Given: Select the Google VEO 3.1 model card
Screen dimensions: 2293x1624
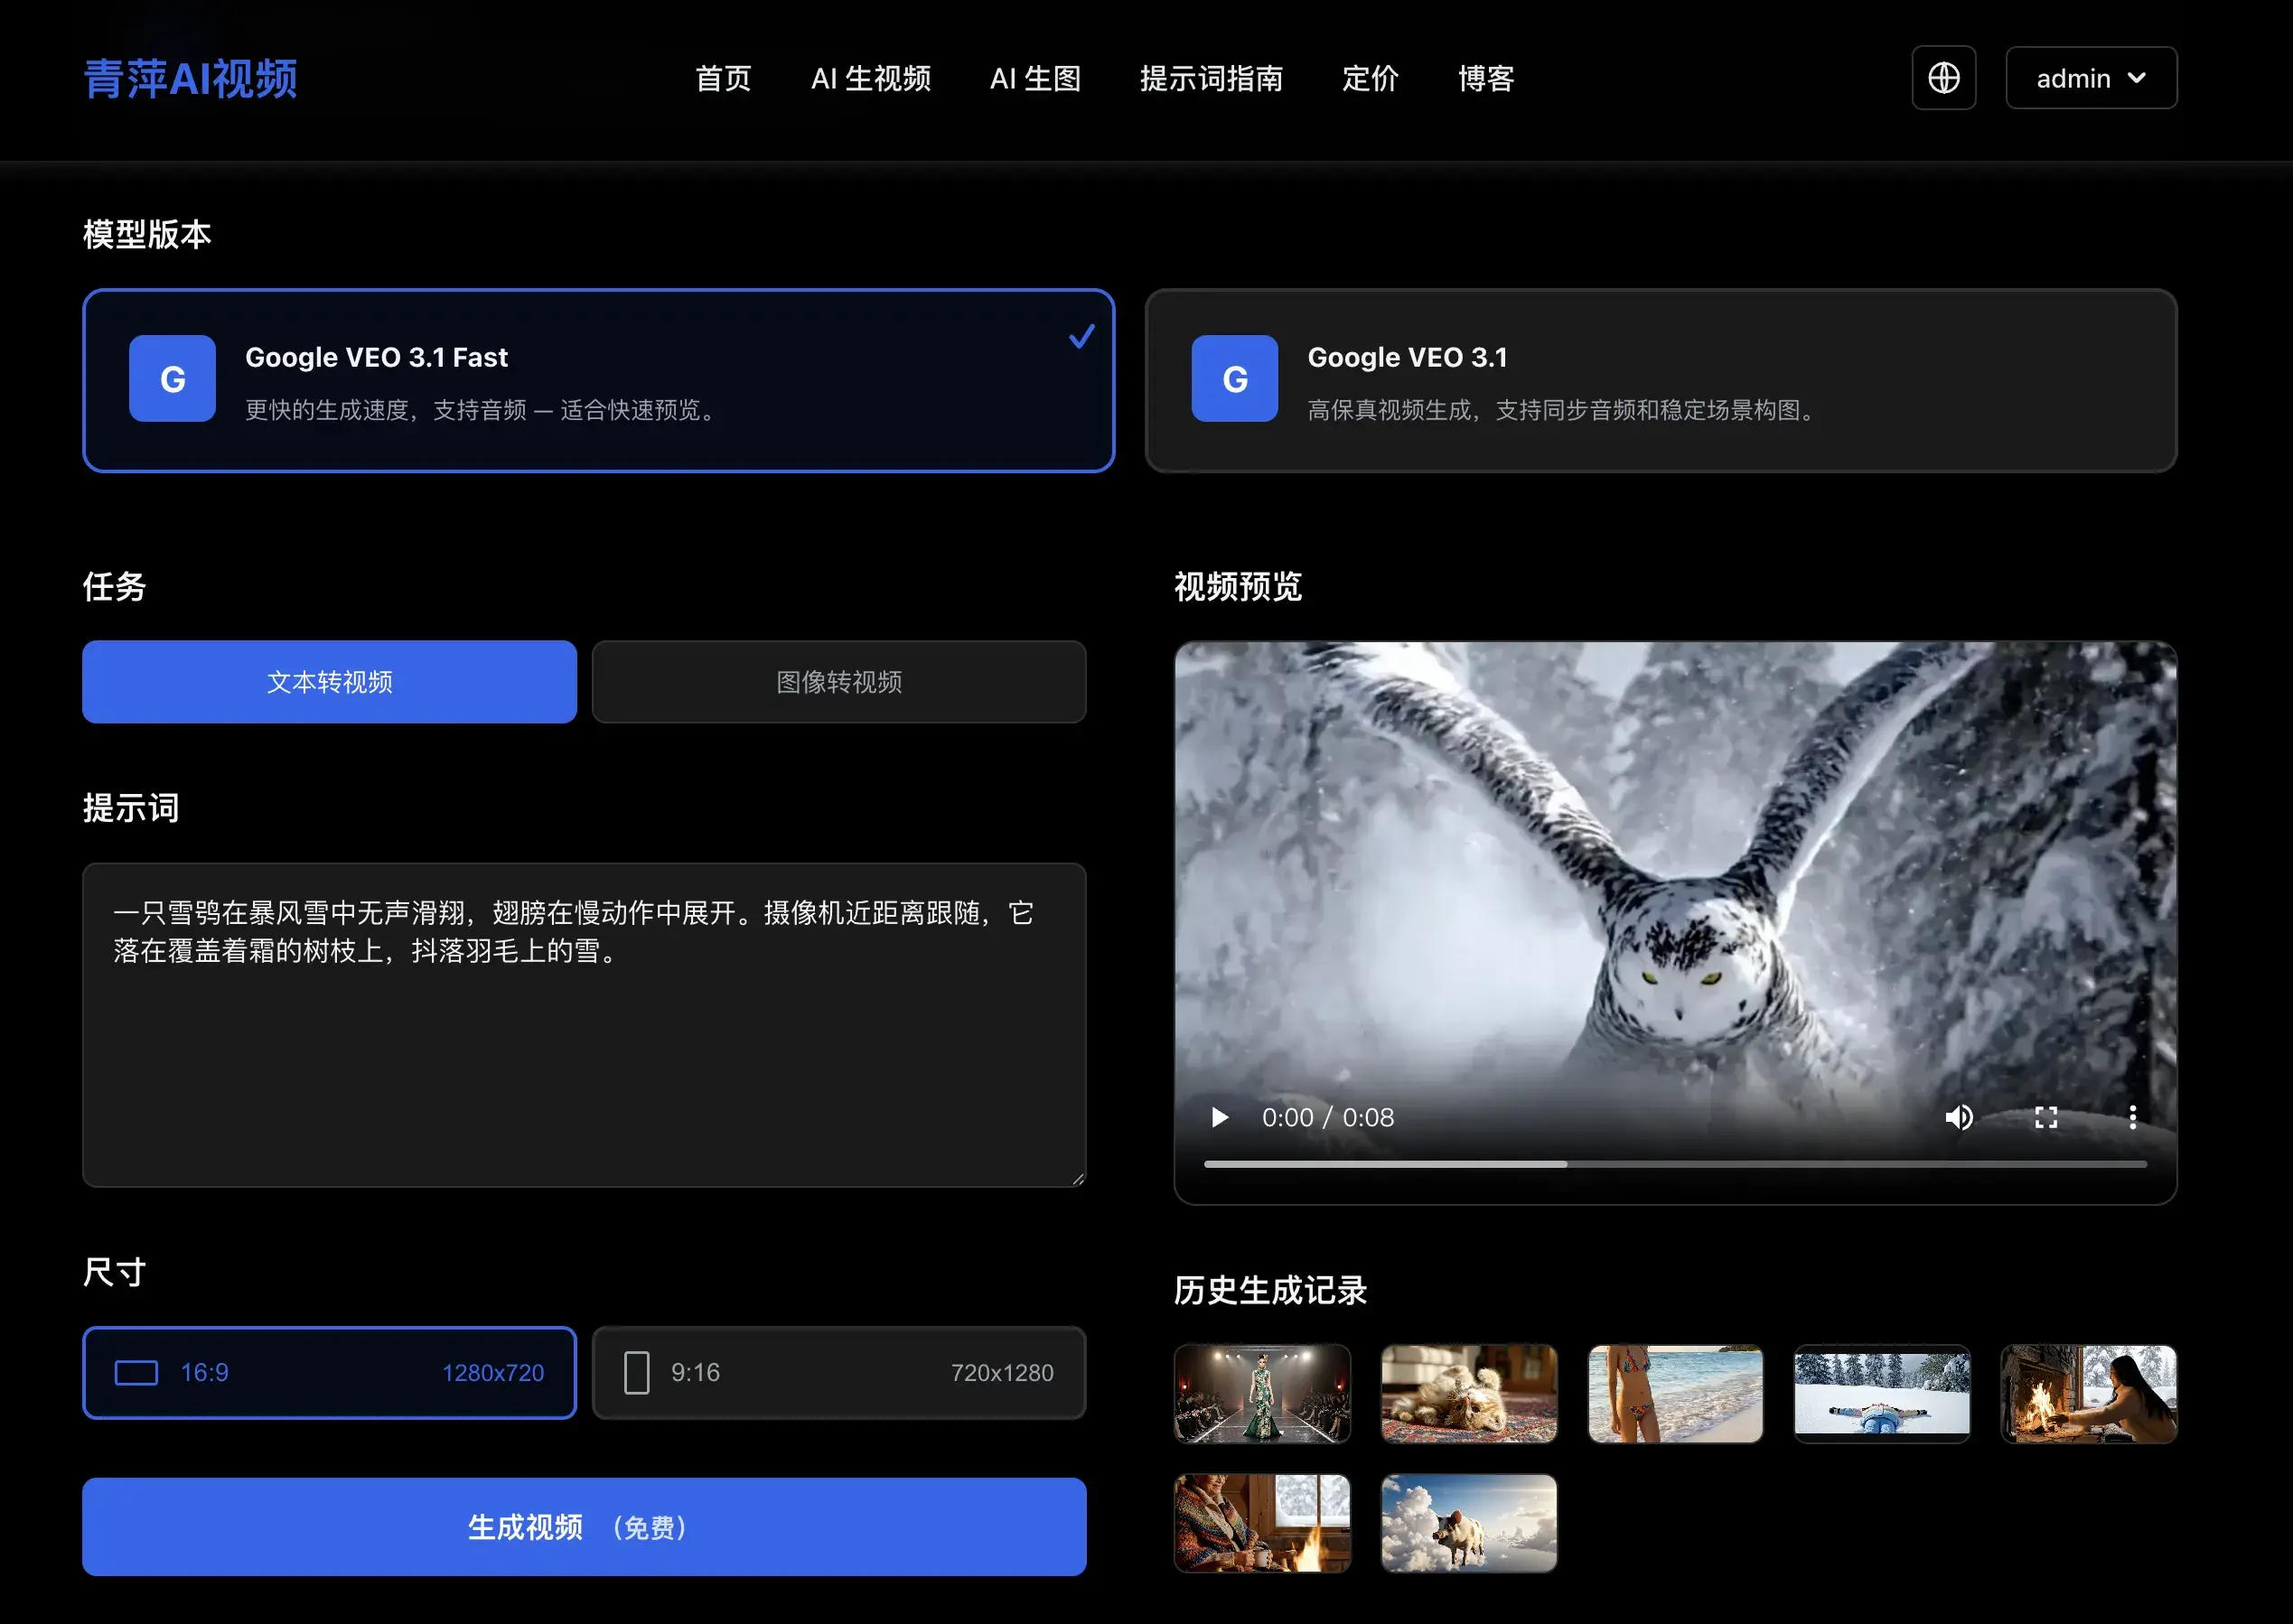Looking at the screenshot, I should click(x=1663, y=381).
